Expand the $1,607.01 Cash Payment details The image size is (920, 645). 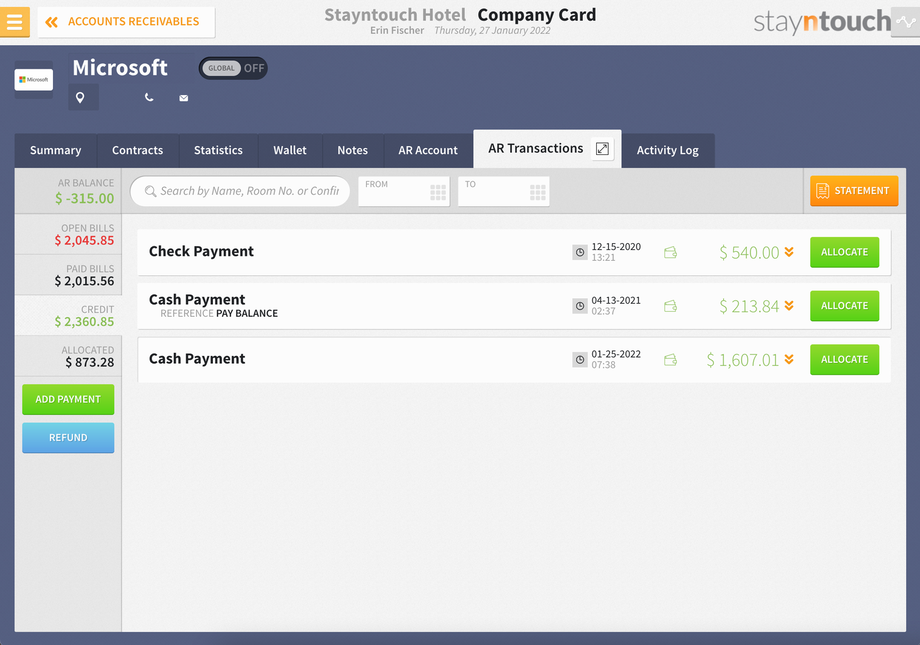pos(789,359)
